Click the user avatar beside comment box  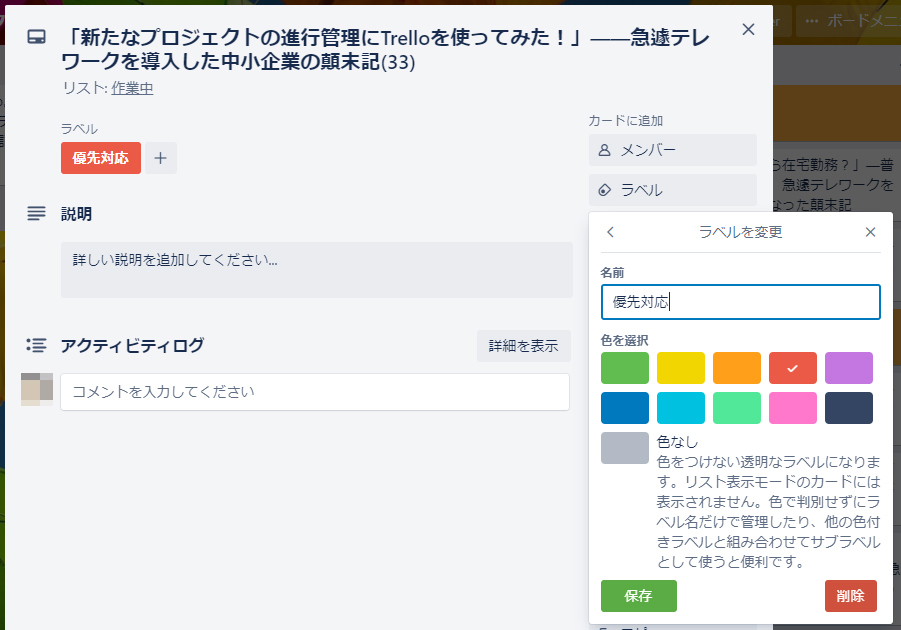click(37, 389)
